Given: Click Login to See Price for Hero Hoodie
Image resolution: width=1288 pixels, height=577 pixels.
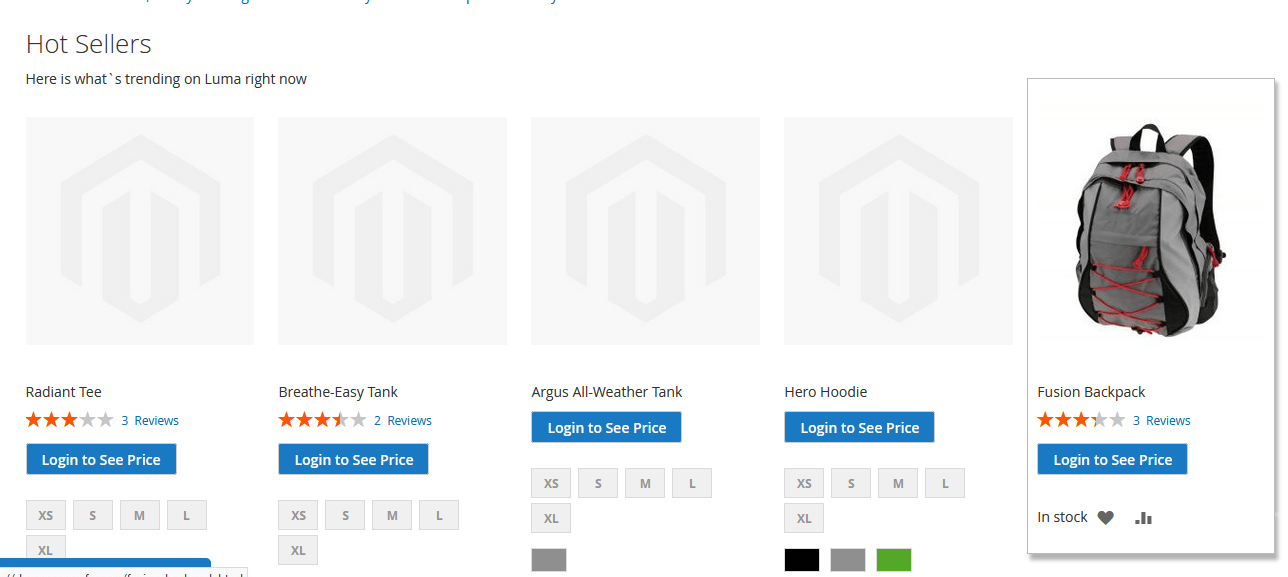Looking at the screenshot, I should pyautogui.click(x=859, y=426).
